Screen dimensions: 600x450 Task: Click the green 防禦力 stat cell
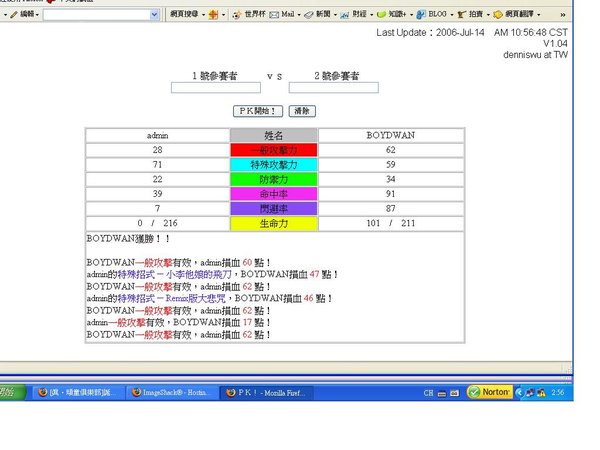pyautogui.click(x=274, y=179)
